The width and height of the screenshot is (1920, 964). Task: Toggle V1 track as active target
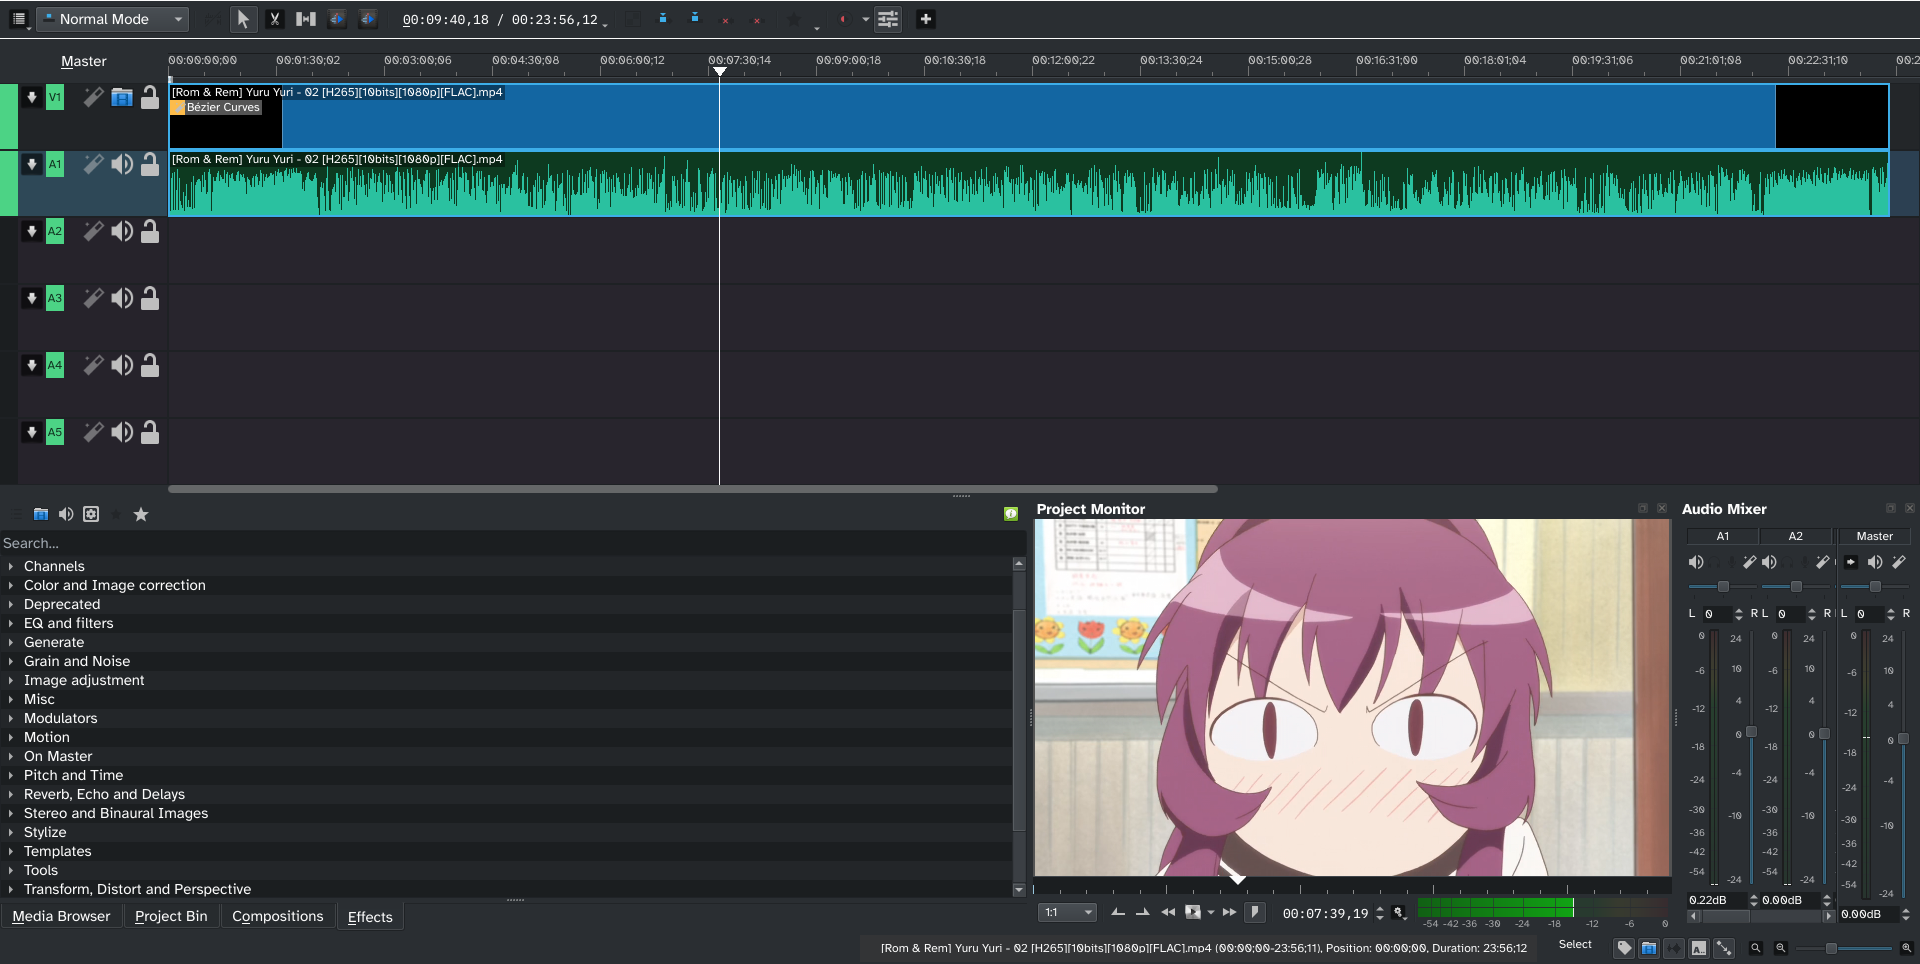55,97
